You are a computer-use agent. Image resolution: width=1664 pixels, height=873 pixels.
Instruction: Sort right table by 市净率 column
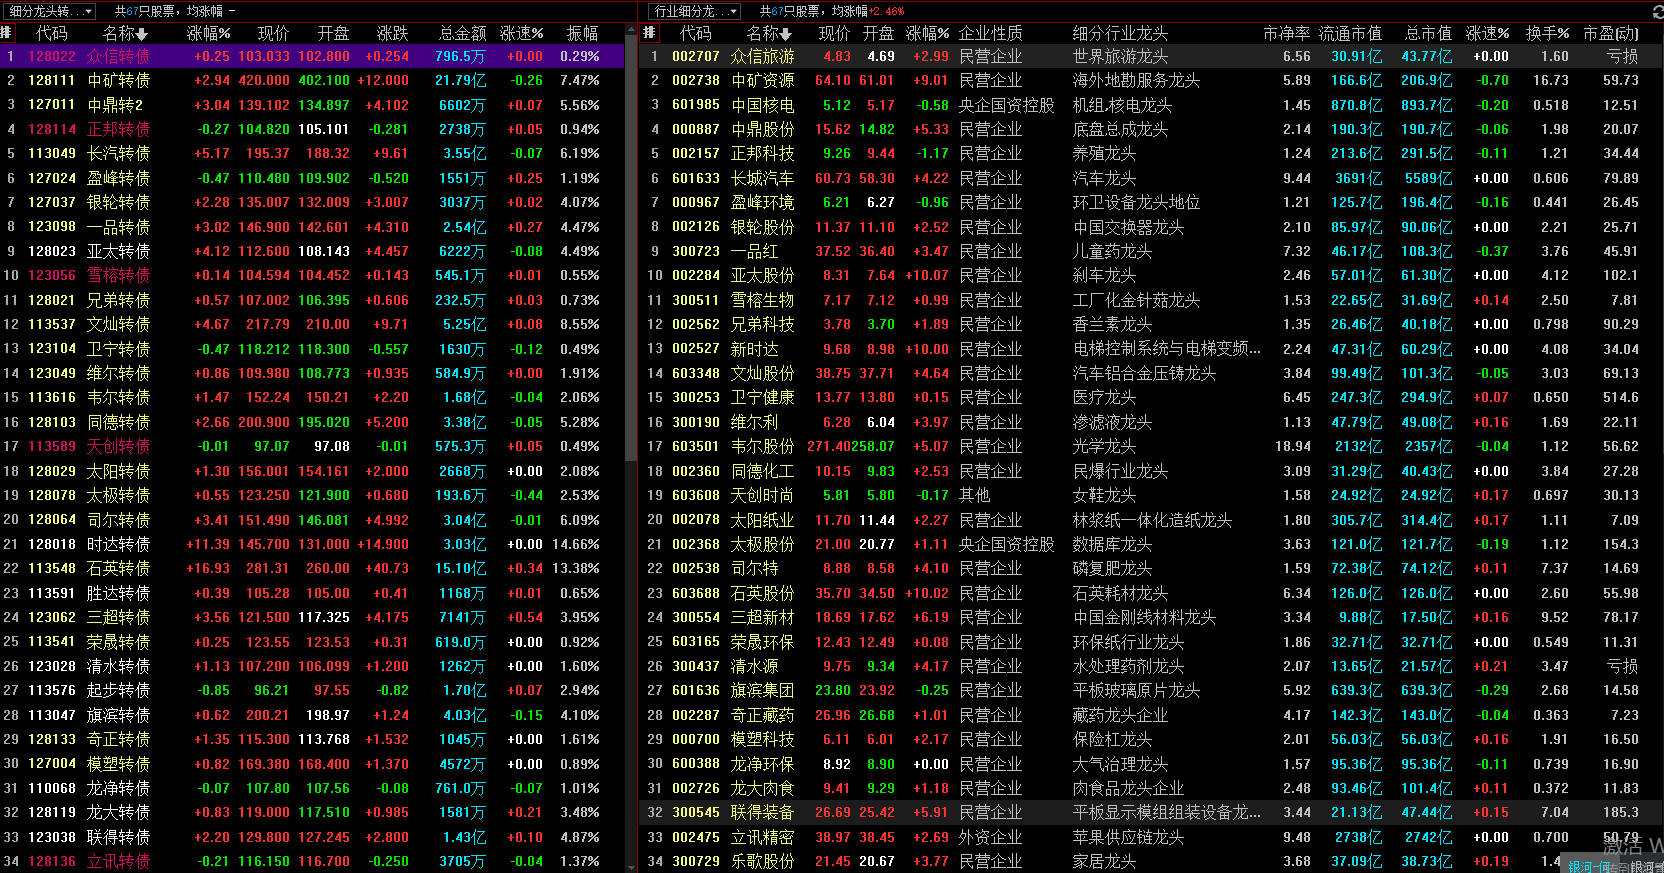pos(1286,33)
